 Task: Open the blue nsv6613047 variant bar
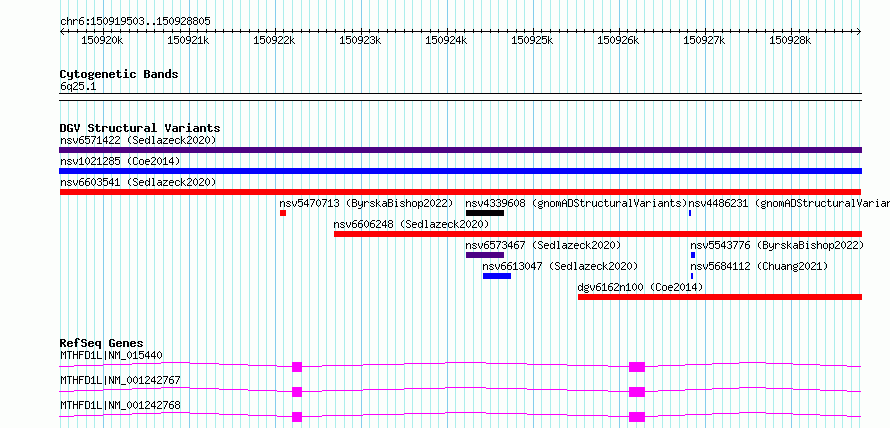point(497,276)
